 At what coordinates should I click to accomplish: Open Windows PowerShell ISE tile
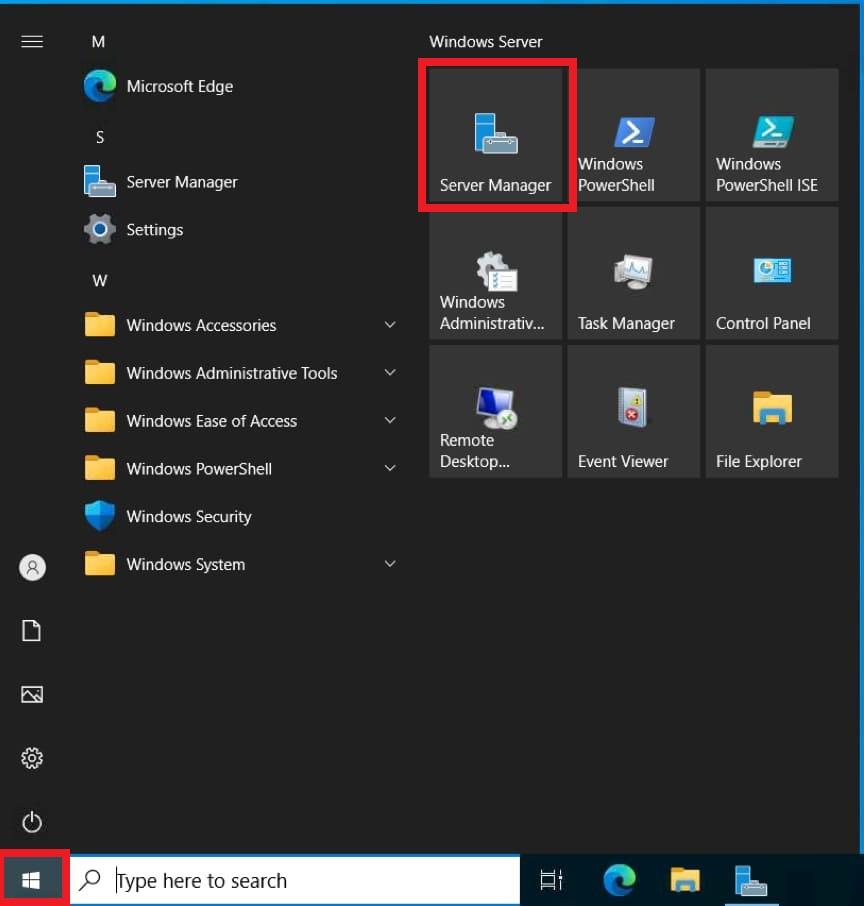tap(772, 138)
